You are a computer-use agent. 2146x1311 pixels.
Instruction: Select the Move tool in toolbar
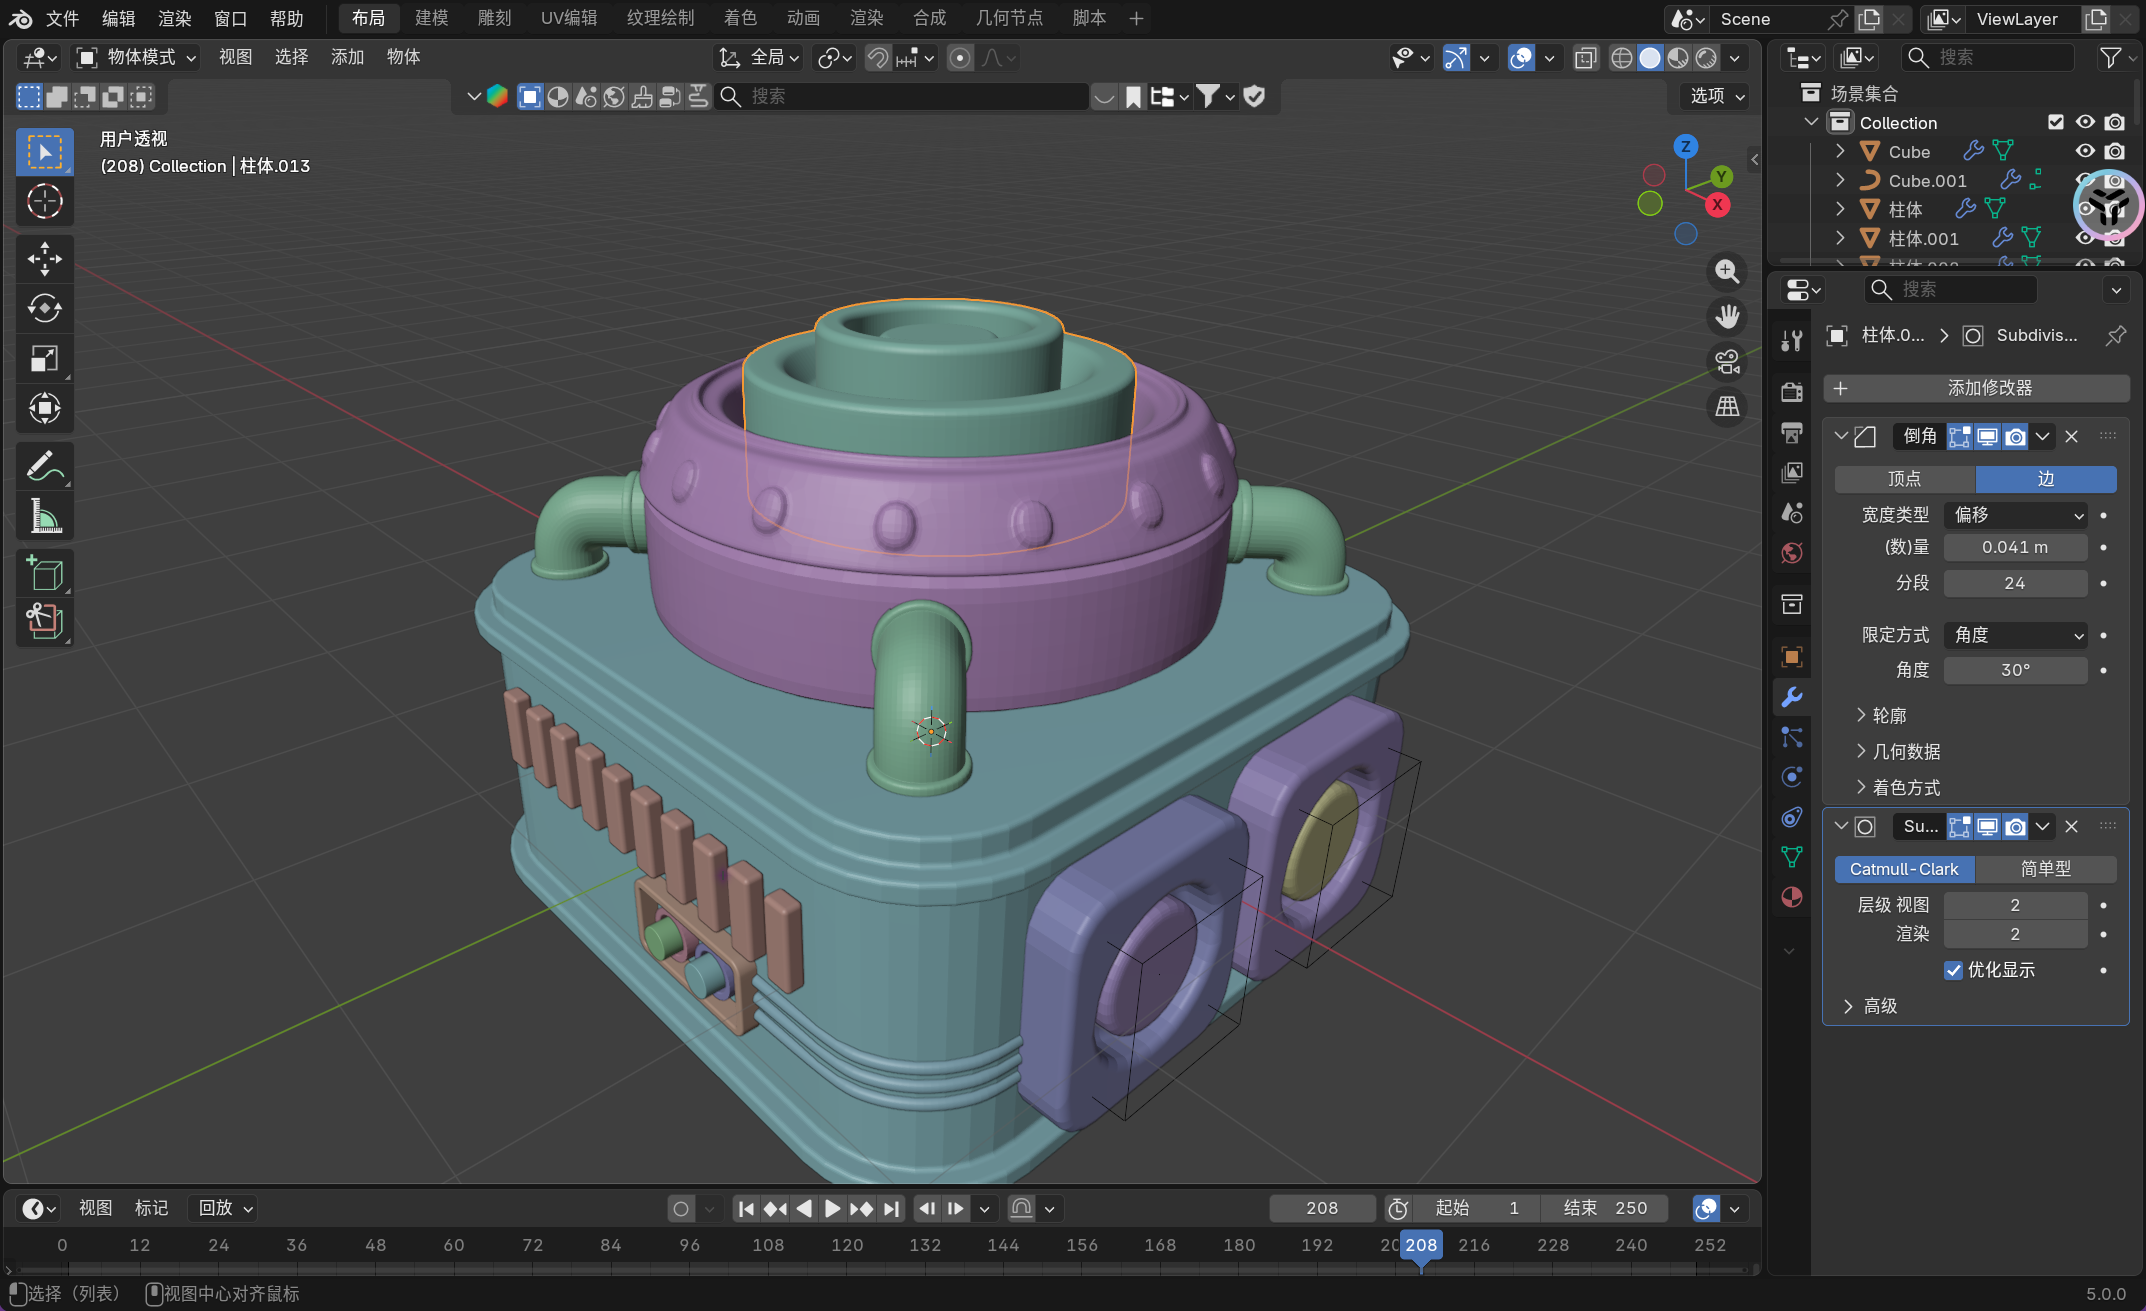click(x=44, y=259)
